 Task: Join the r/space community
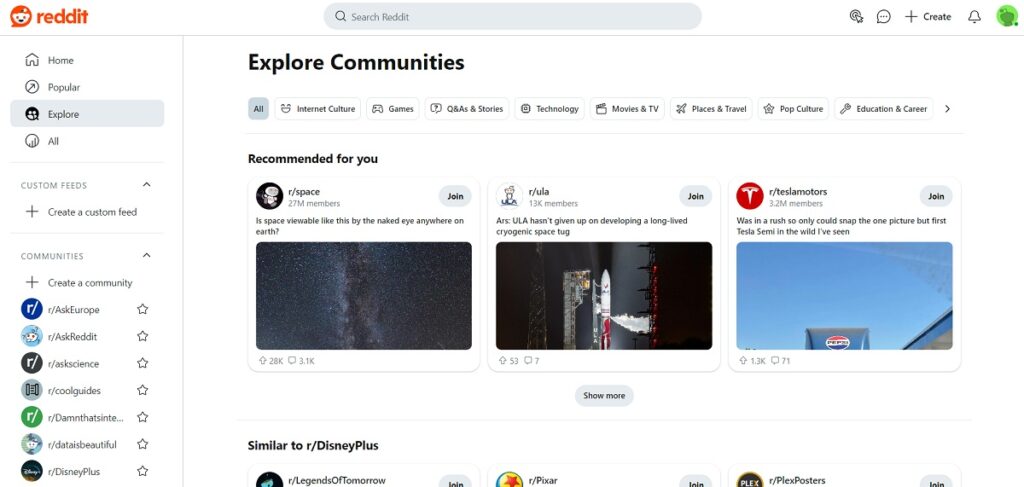point(455,196)
